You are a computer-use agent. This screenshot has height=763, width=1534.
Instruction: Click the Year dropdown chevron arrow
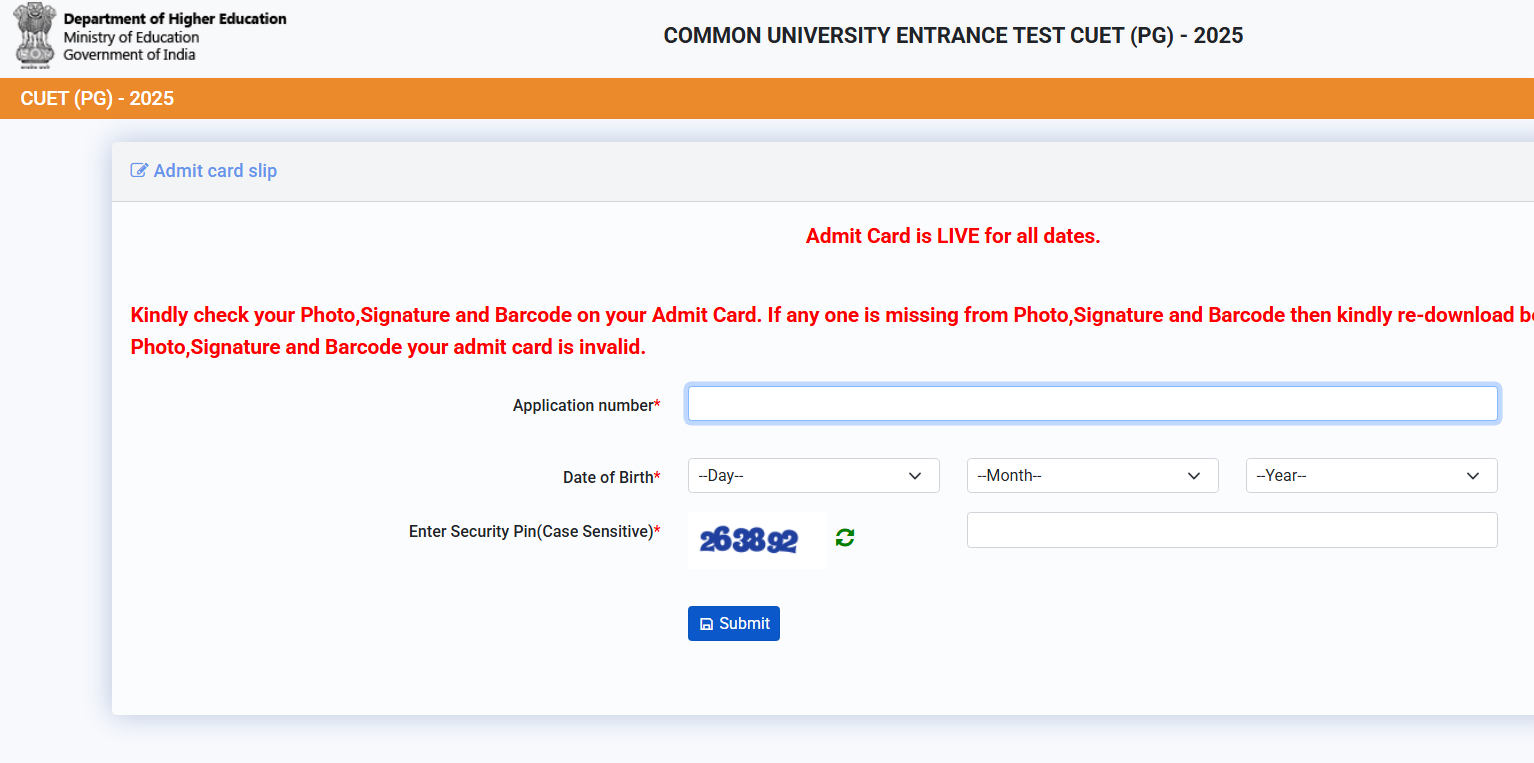click(x=1472, y=476)
